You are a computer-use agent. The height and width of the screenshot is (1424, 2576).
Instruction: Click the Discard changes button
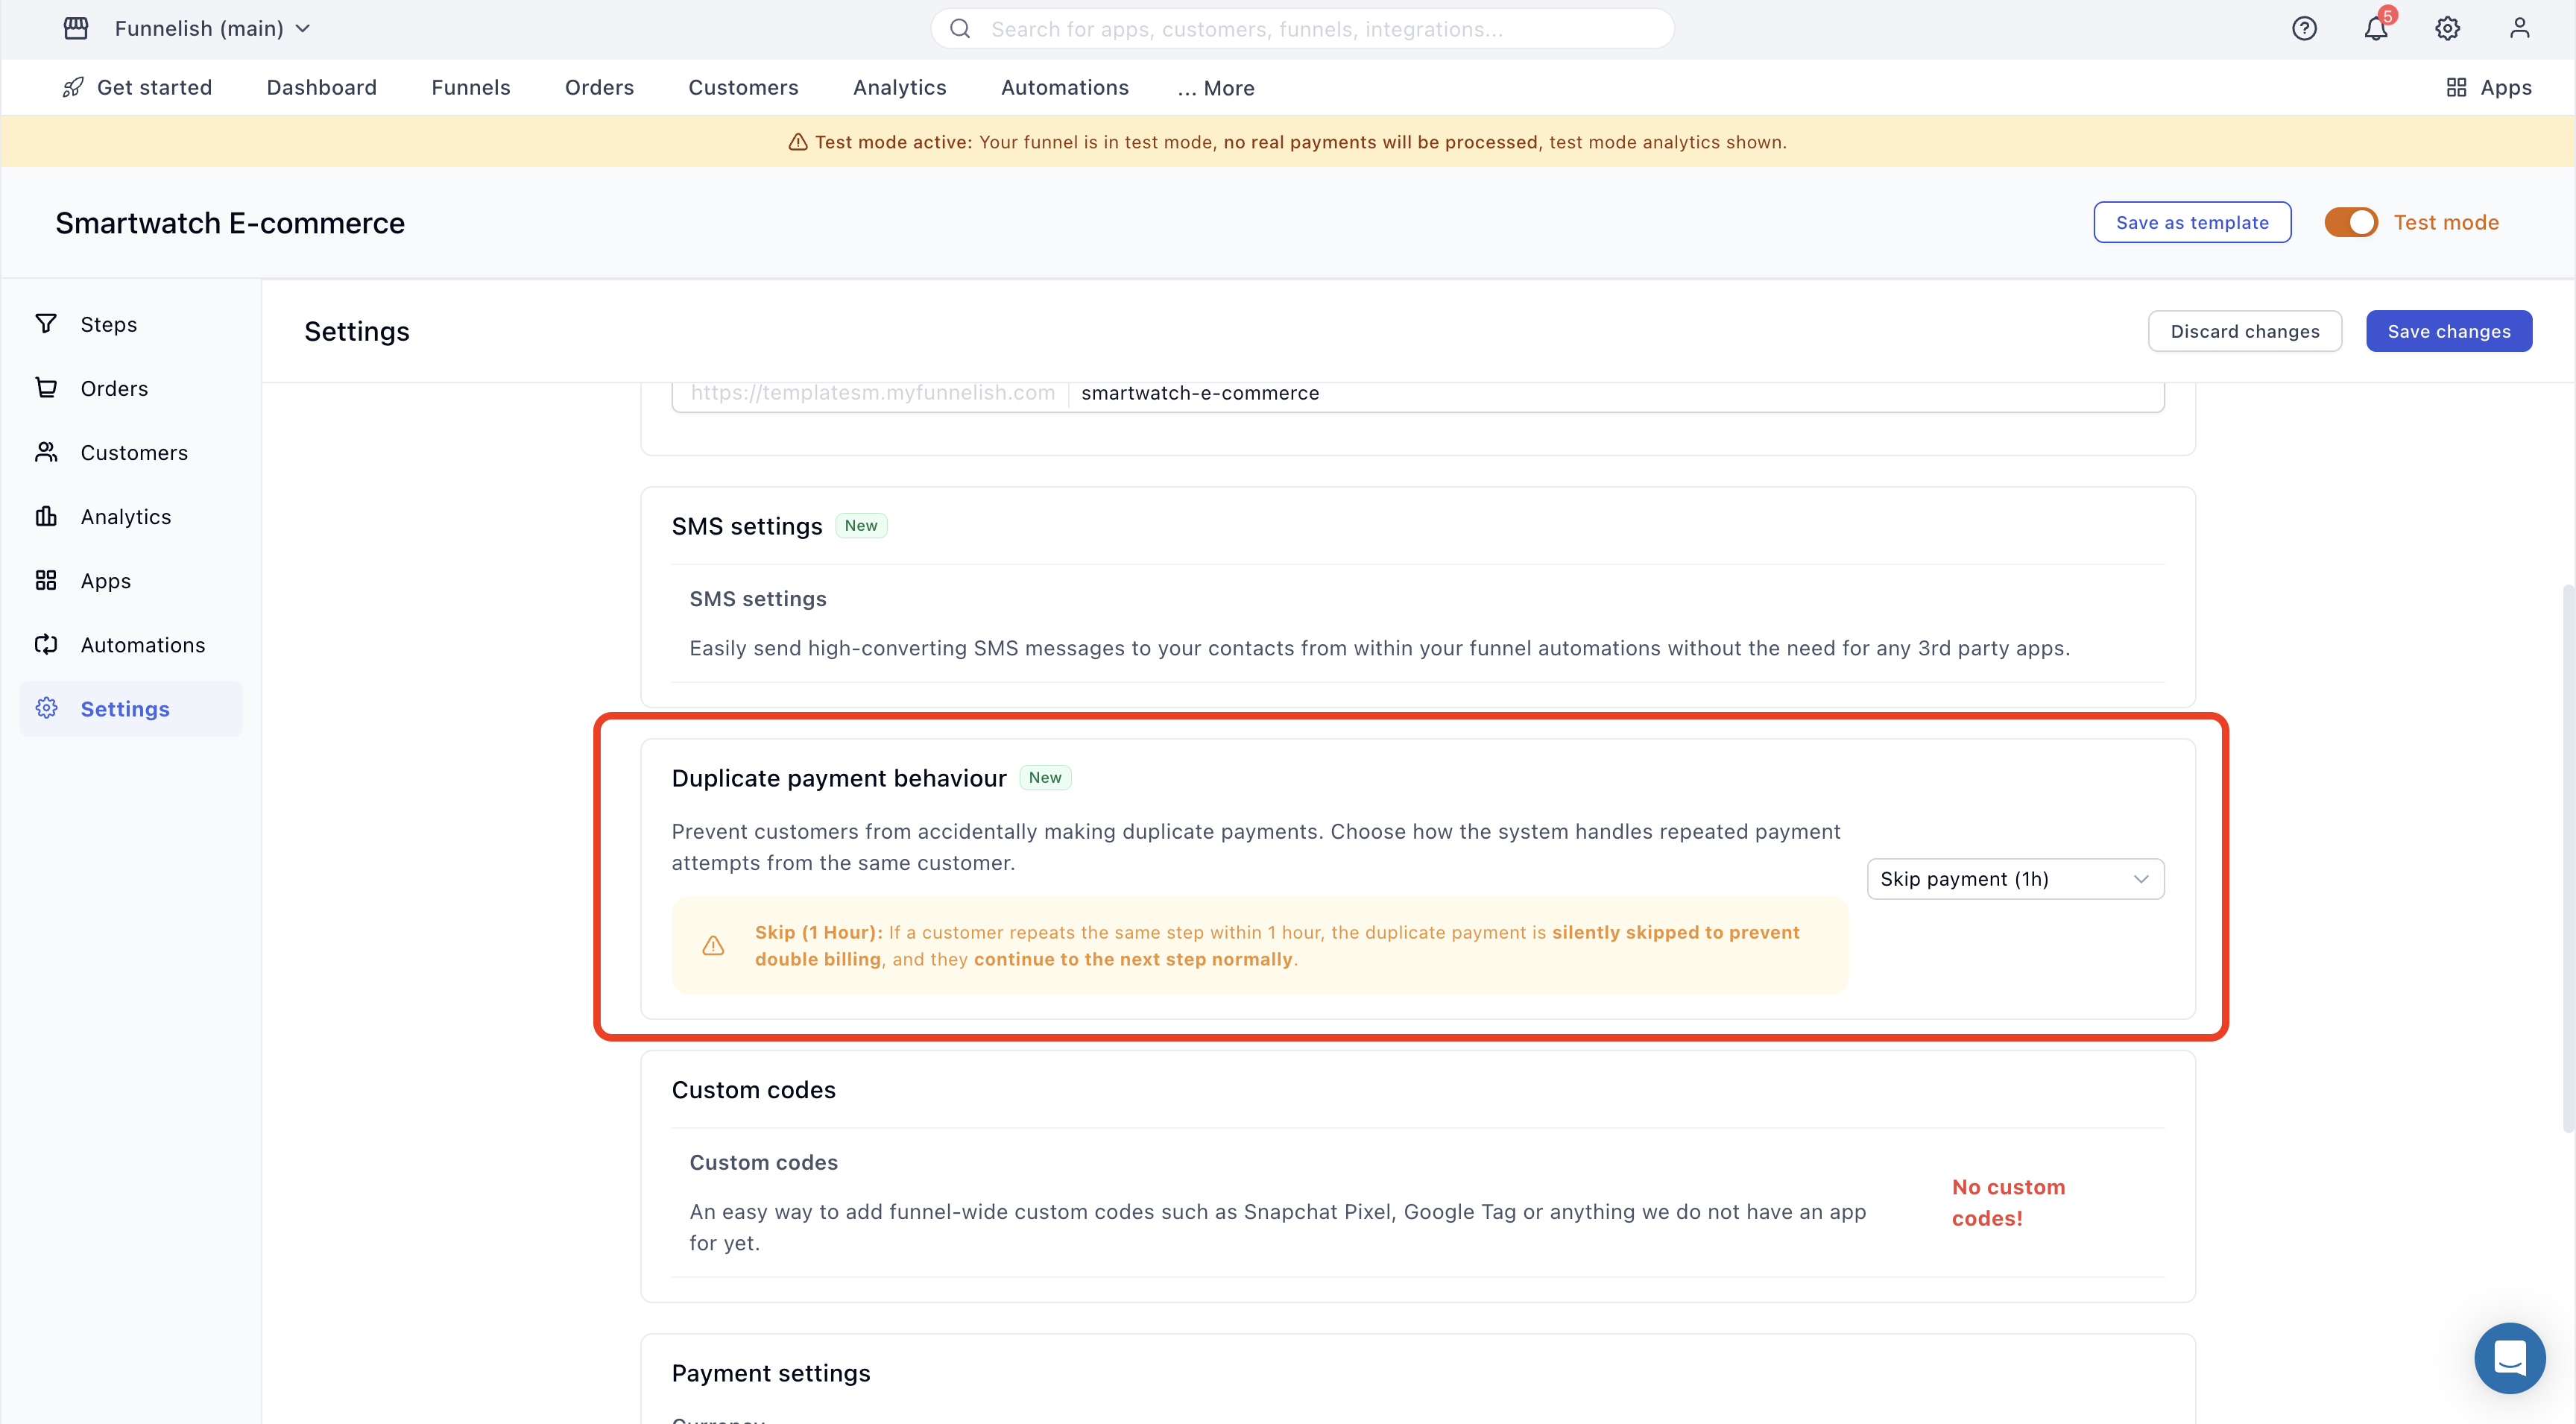click(x=2244, y=331)
